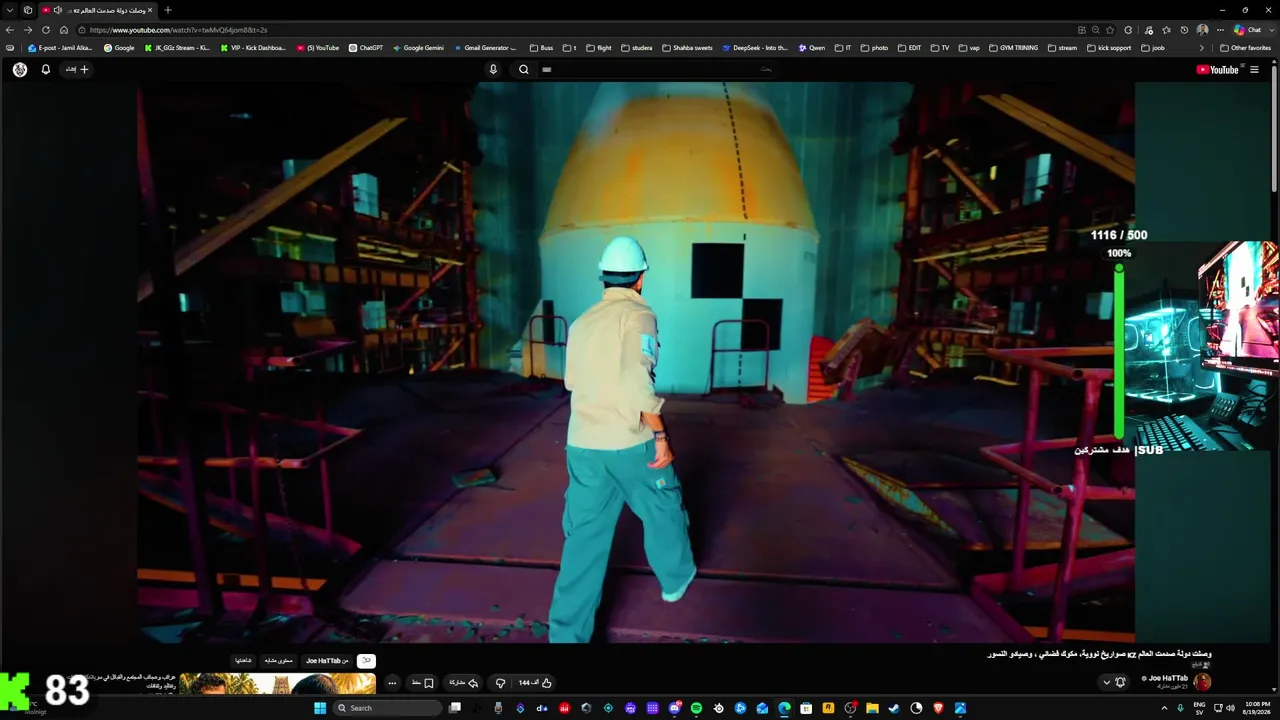1280x720 pixels.
Task: Open the DeepSeek bookmark
Action: [756, 48]
